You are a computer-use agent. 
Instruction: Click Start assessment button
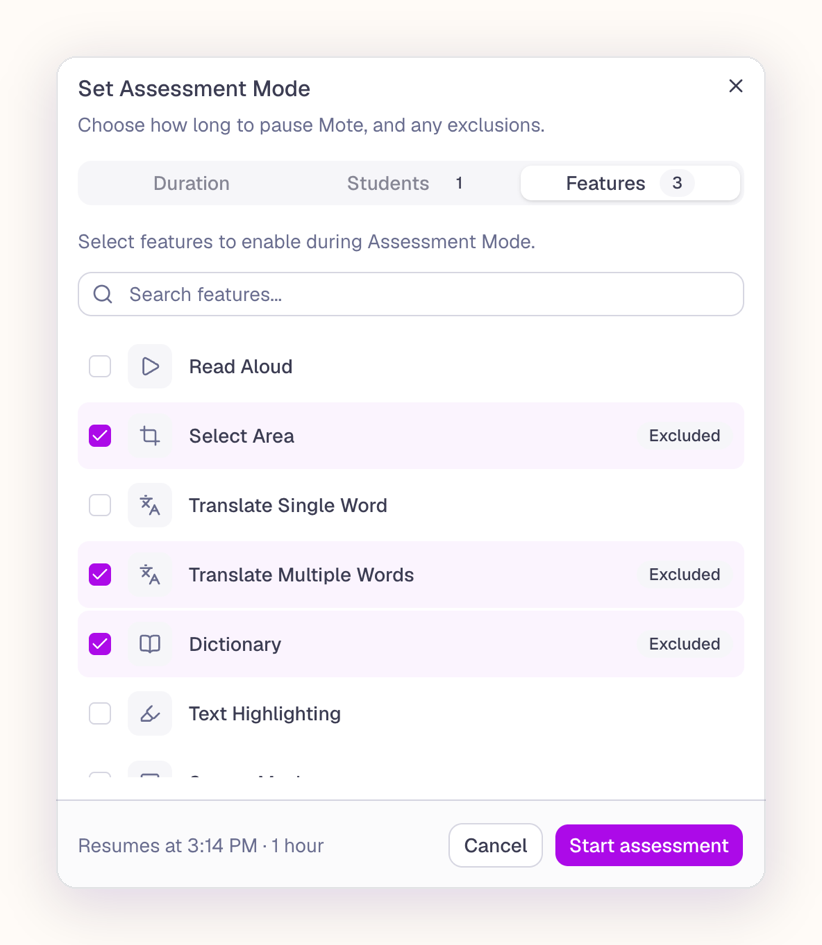pyautogui.click(x=649, y=846)
